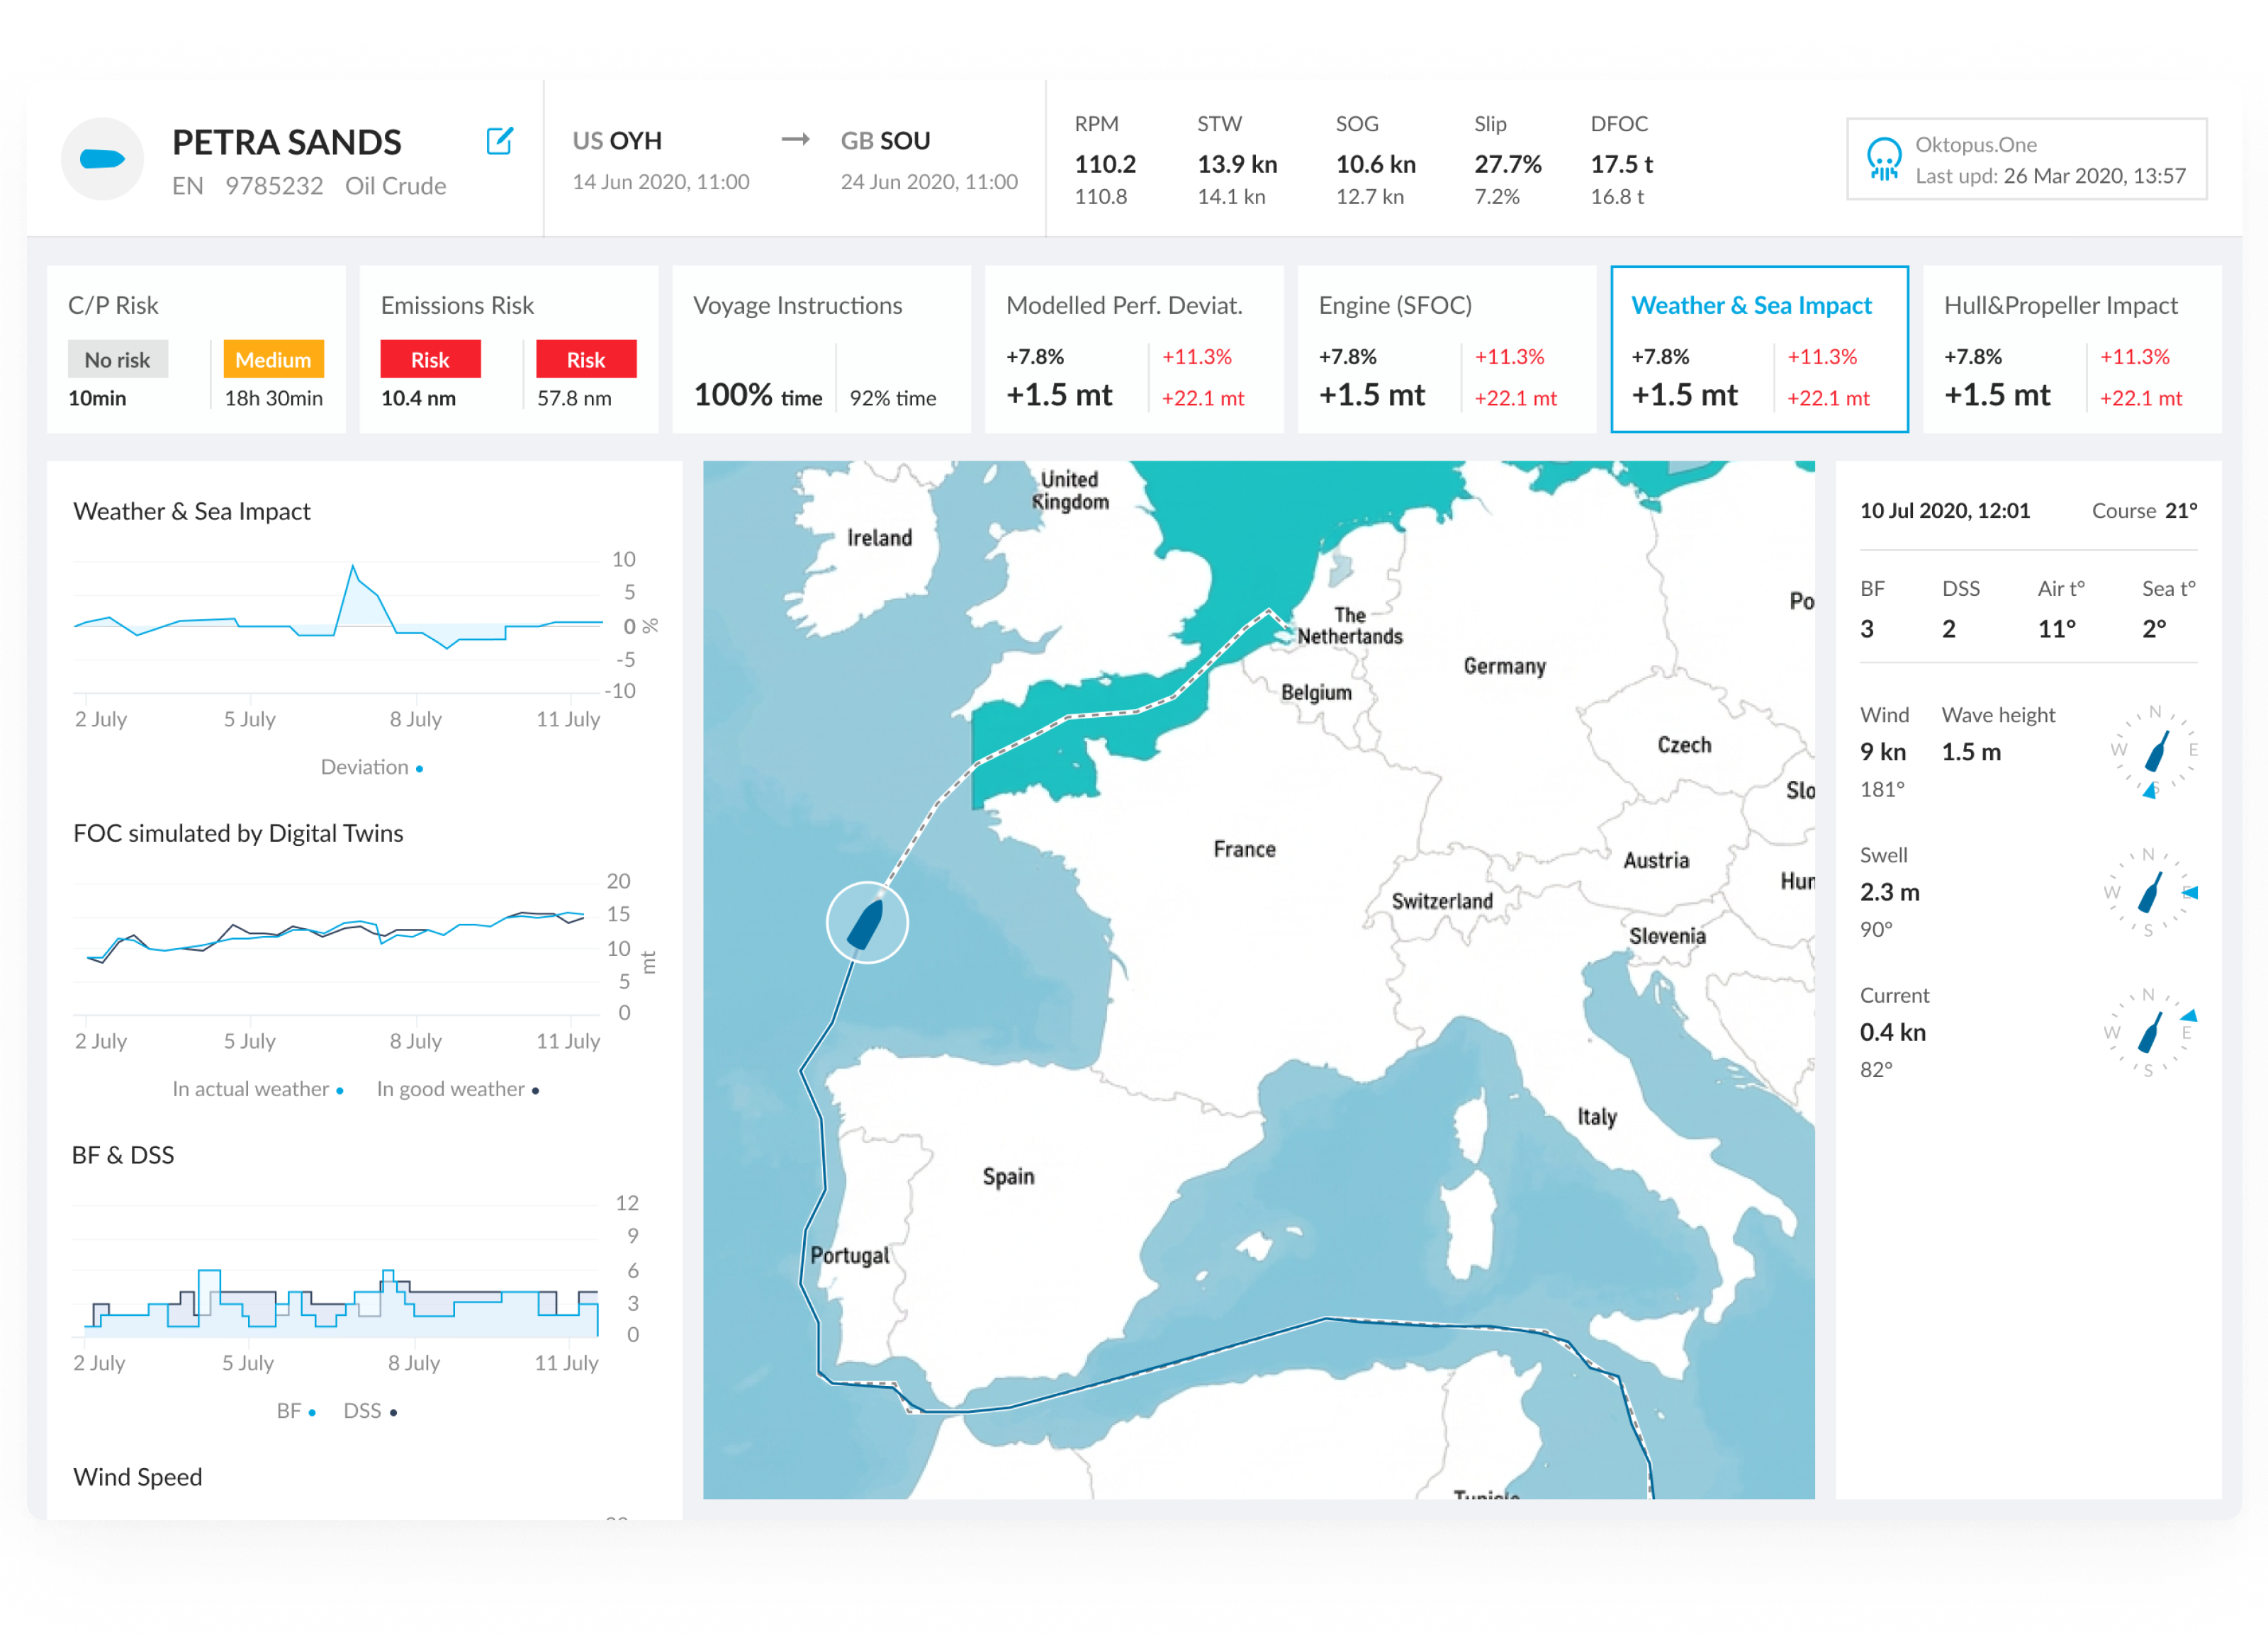The width and height of the screenshot is (2268, 1651).
Task: Open the Modelled Perf. Deviat. card
Action: point(1134,349)
